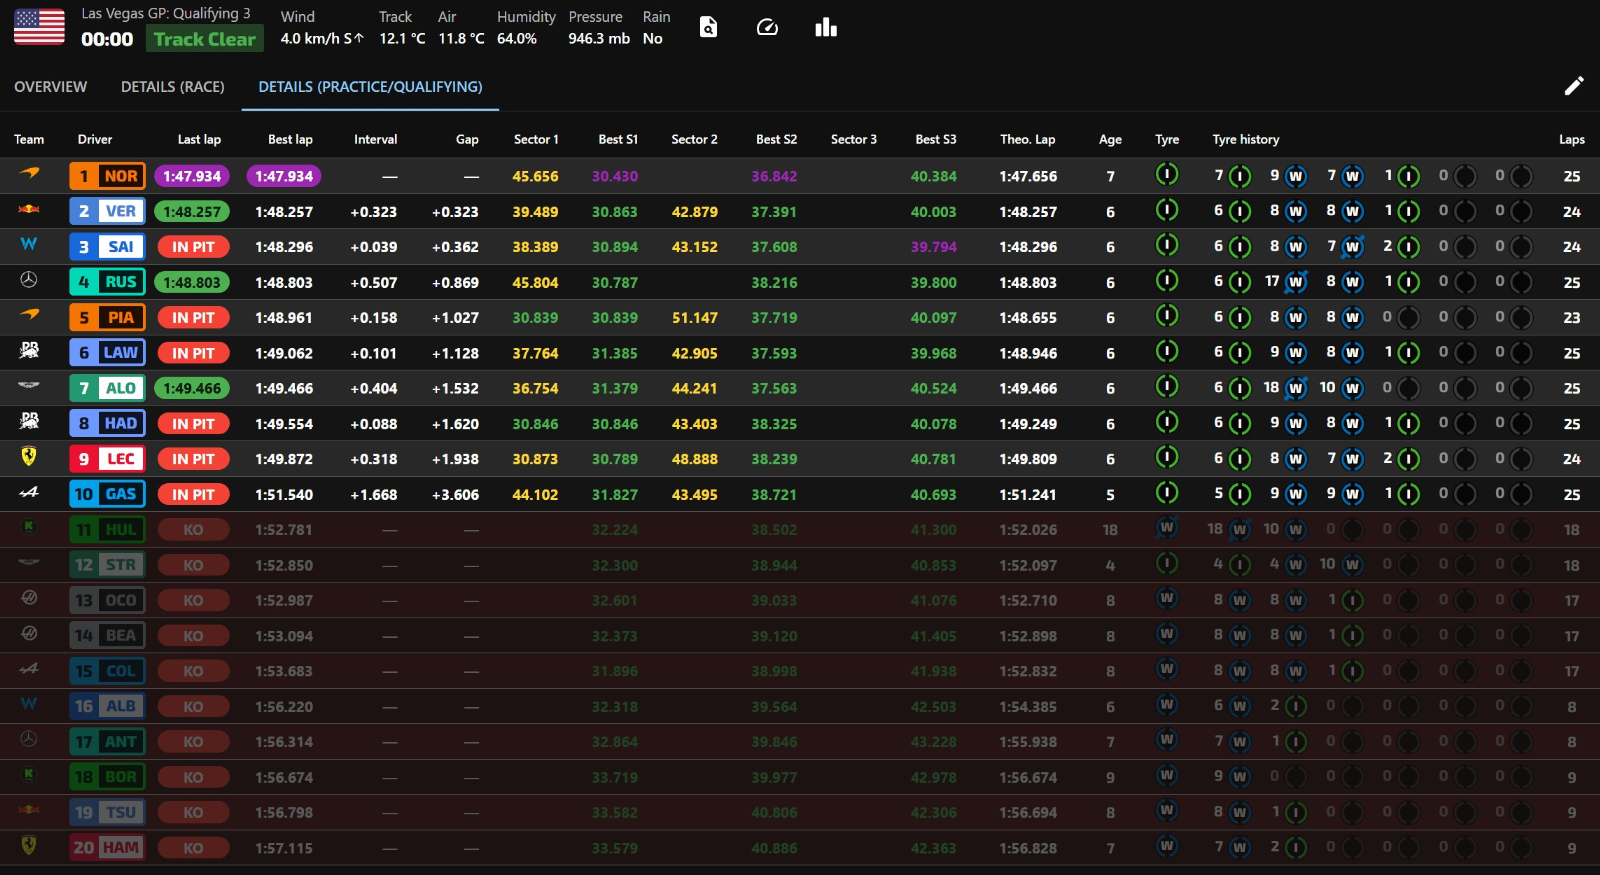1600x875 pixels.
Task: Click the Red Bull logo in Verstappen's row
Action: pyautogui.click(x=29, y=210)
